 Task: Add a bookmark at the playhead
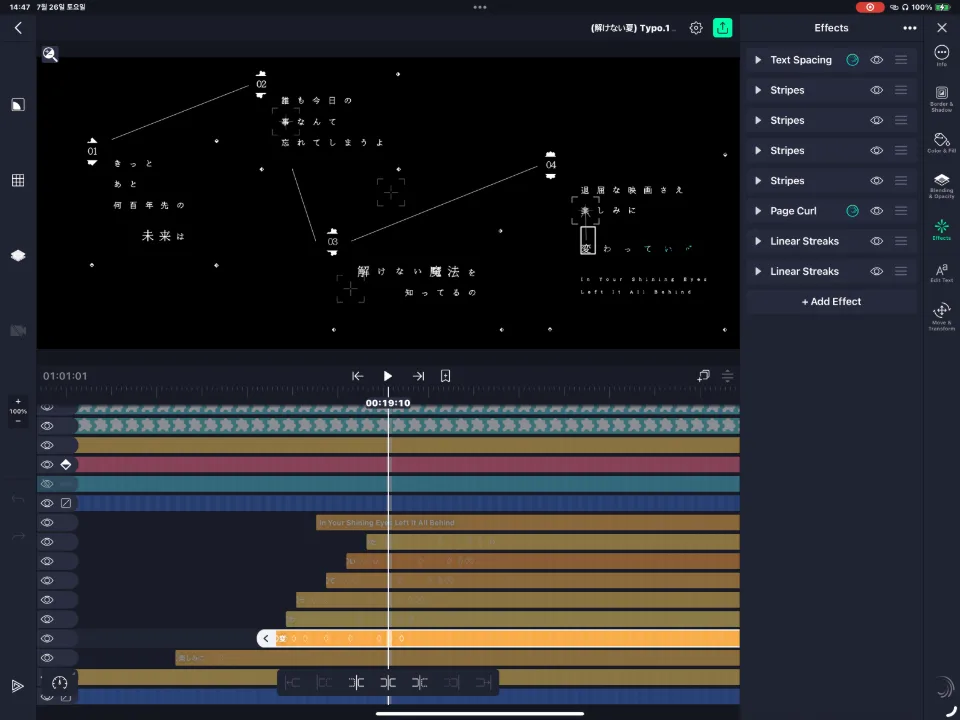point(446,376)
